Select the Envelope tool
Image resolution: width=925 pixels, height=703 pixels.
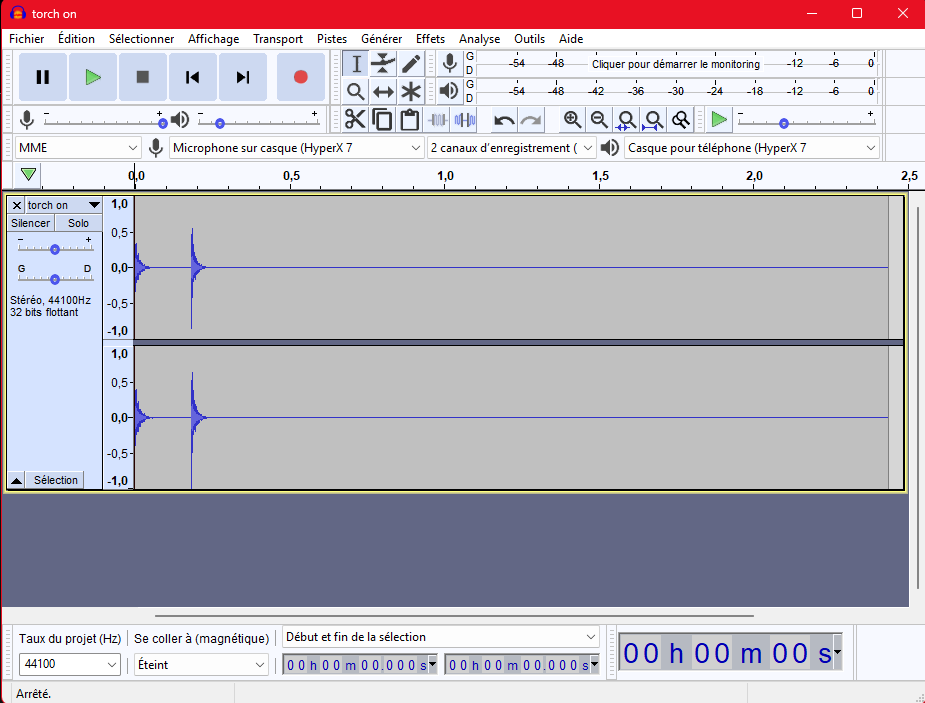pos(383,64)
